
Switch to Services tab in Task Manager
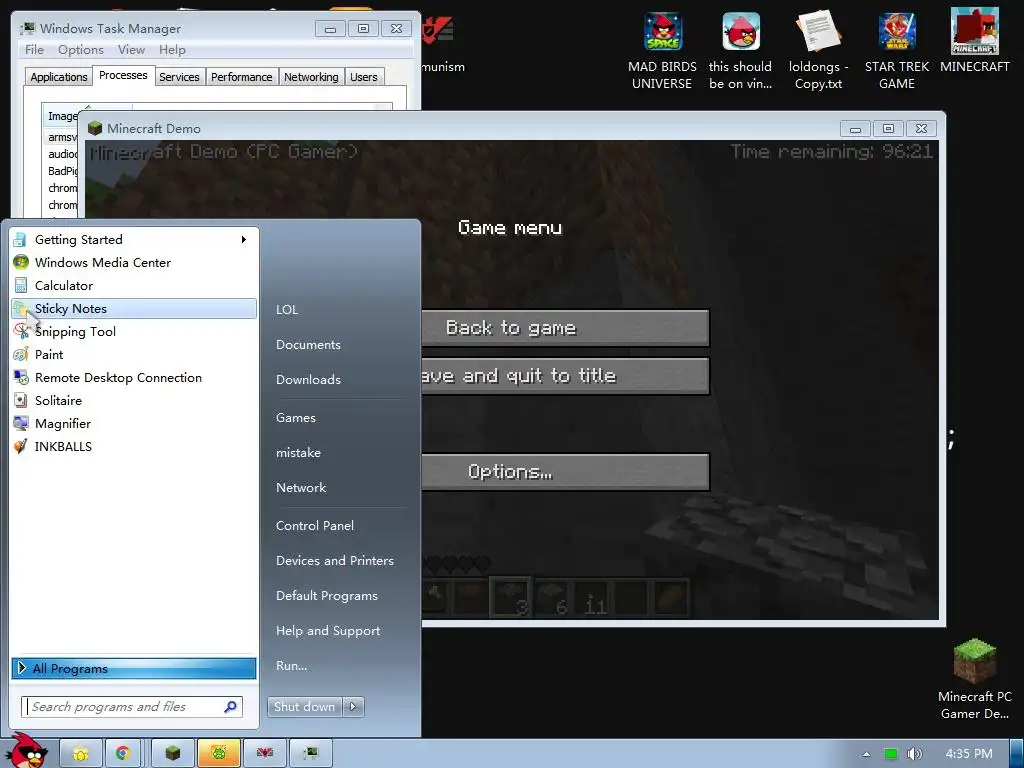pyautogui.click(x=179, y=77)
